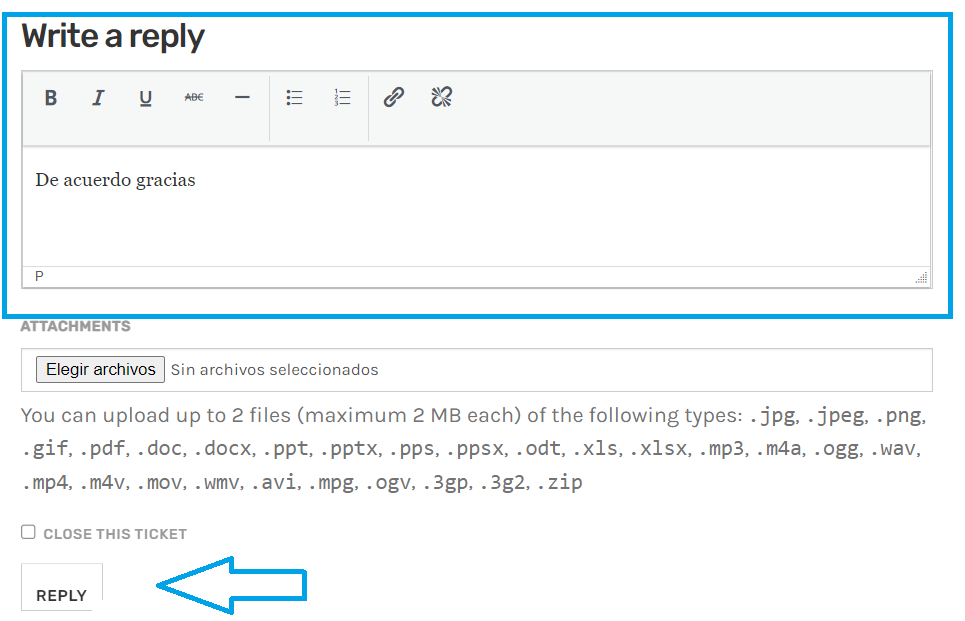
Task: Click the editor resize handle corner
Action: 921,278
